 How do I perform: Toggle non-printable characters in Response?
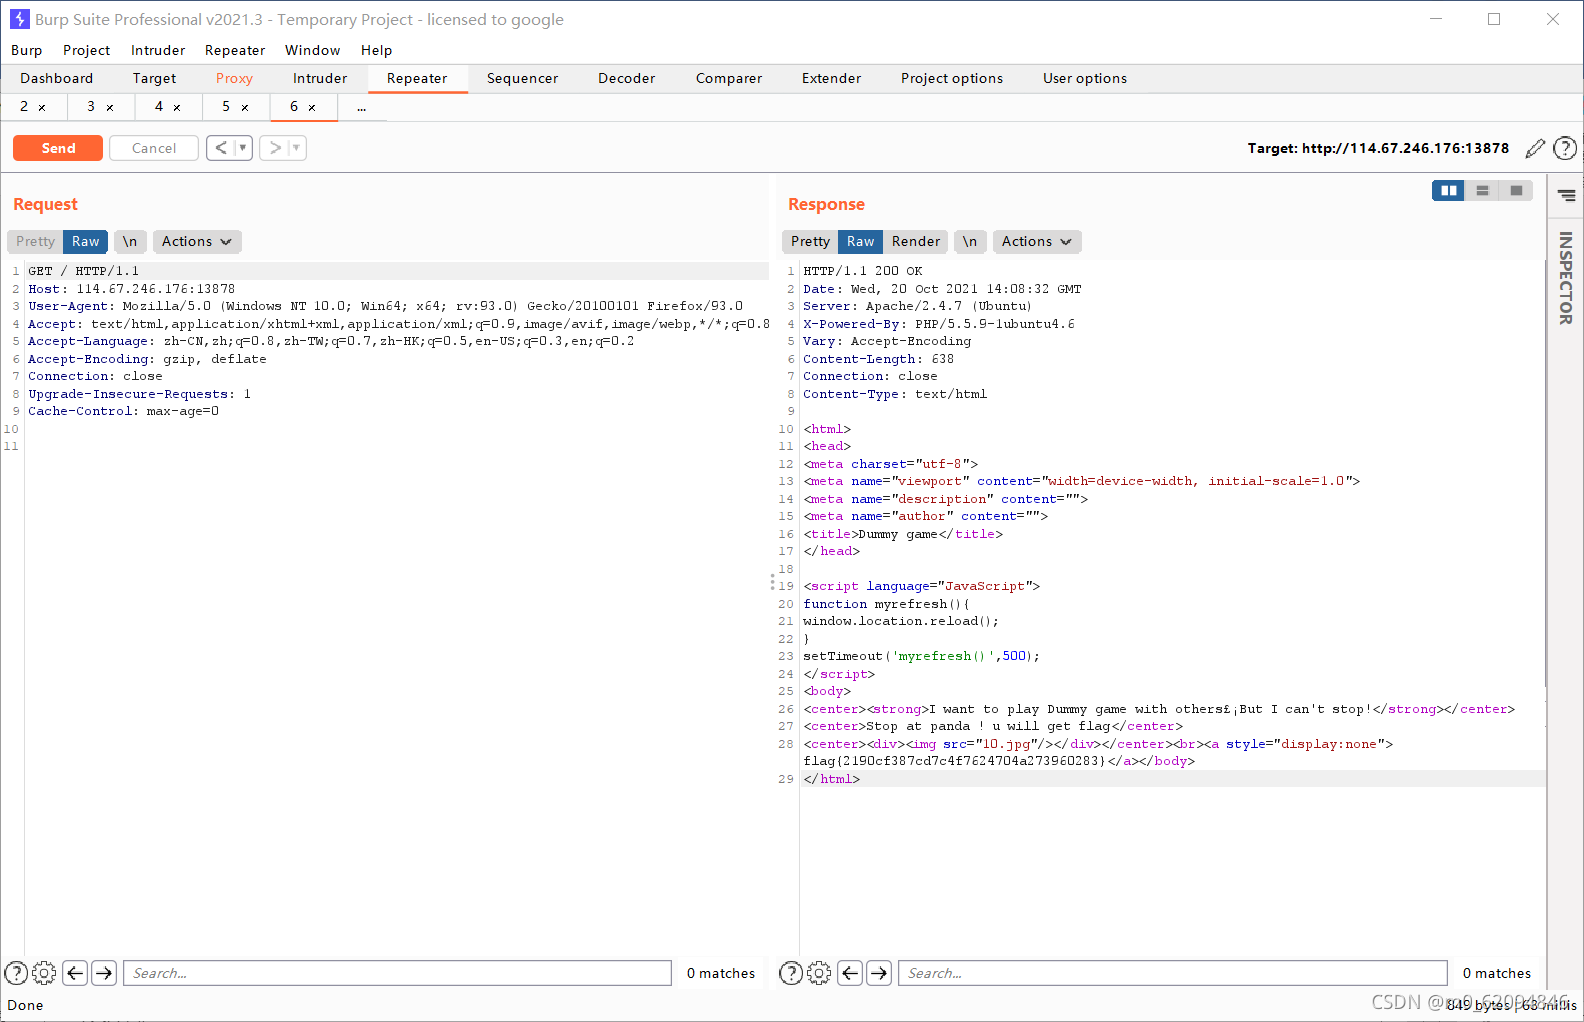coord(970,241)
